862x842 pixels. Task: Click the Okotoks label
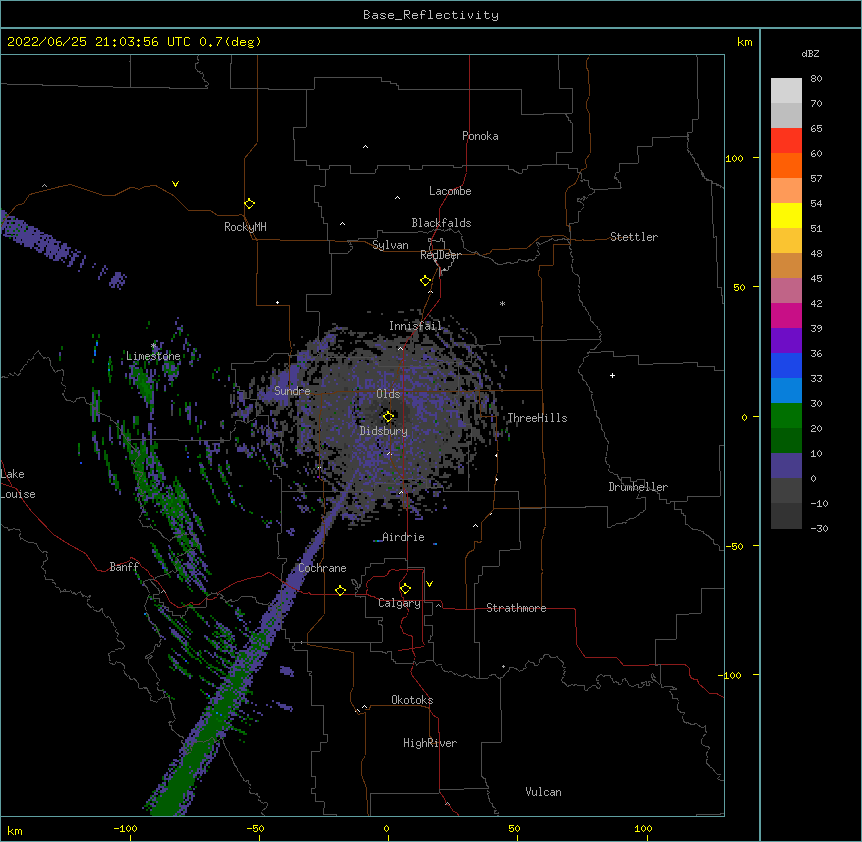(x=412, y=700)
